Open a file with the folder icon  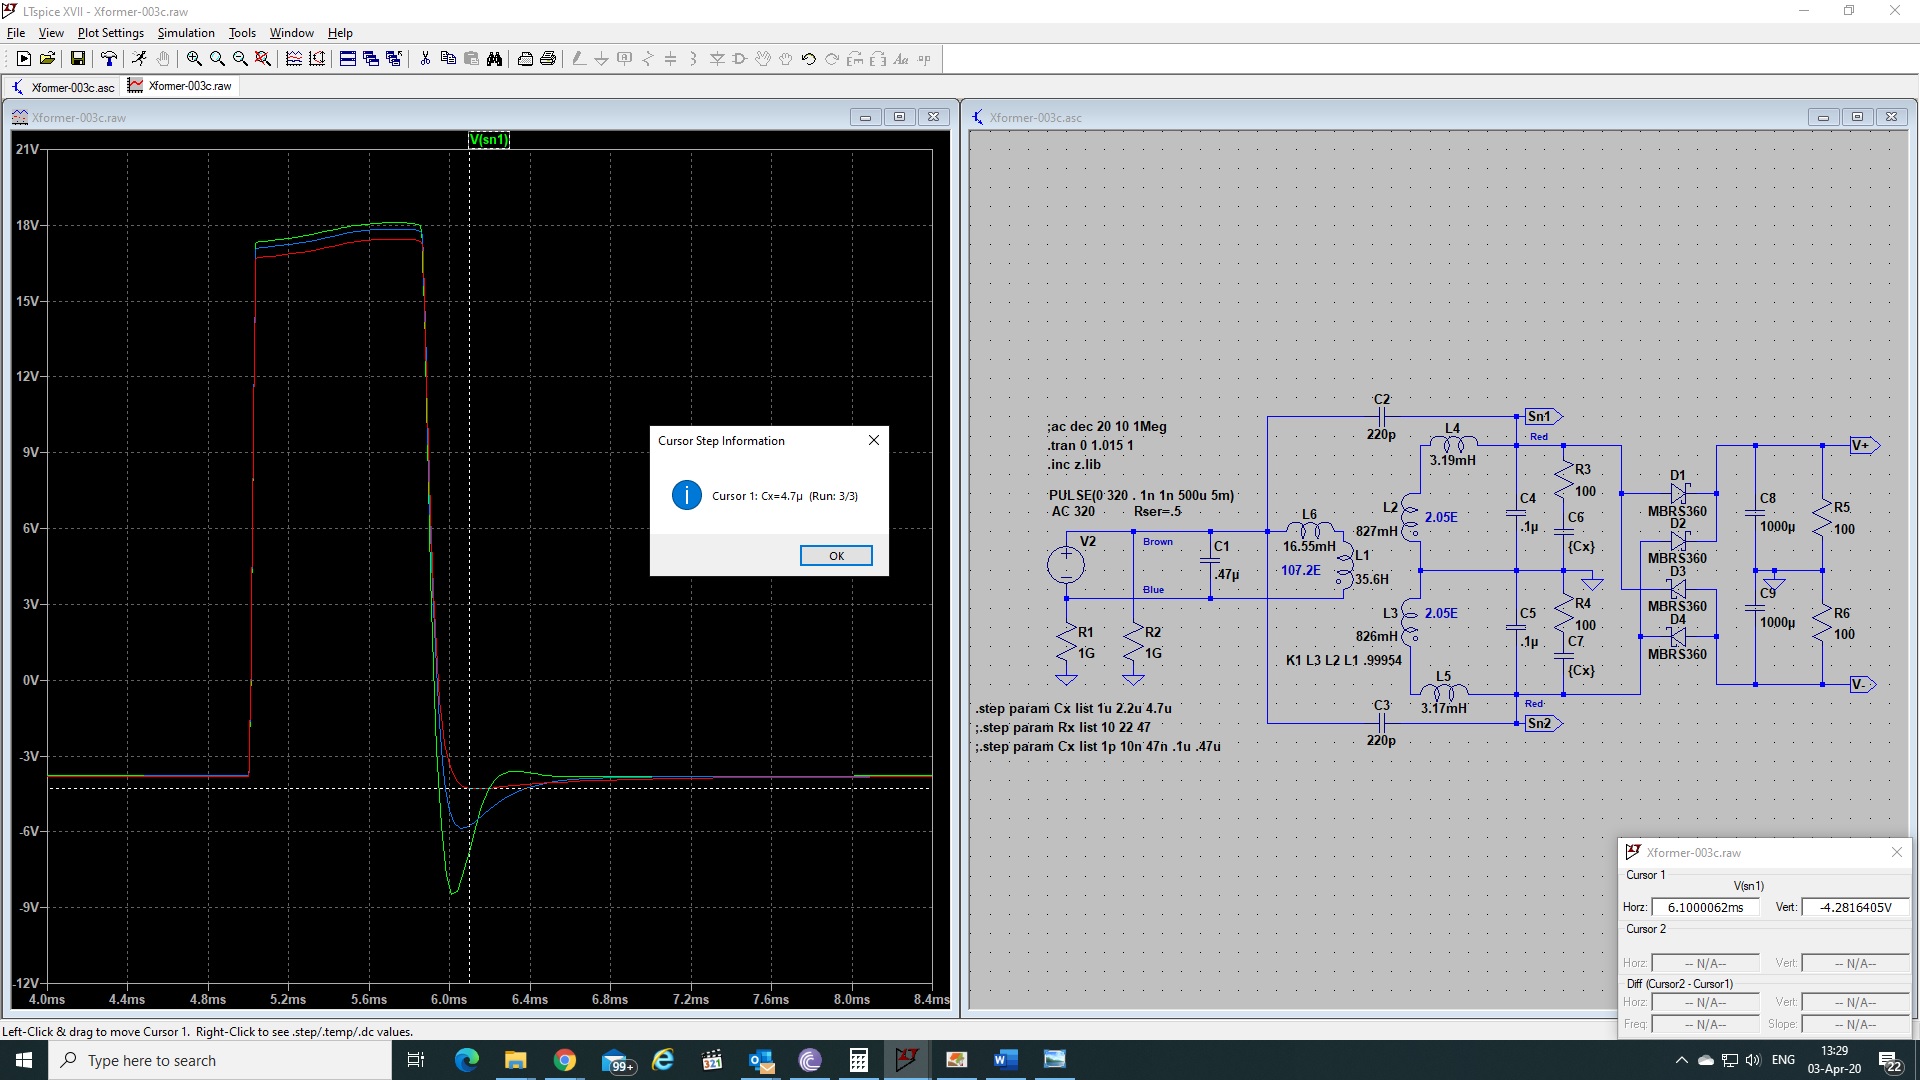tap(47, 59)
